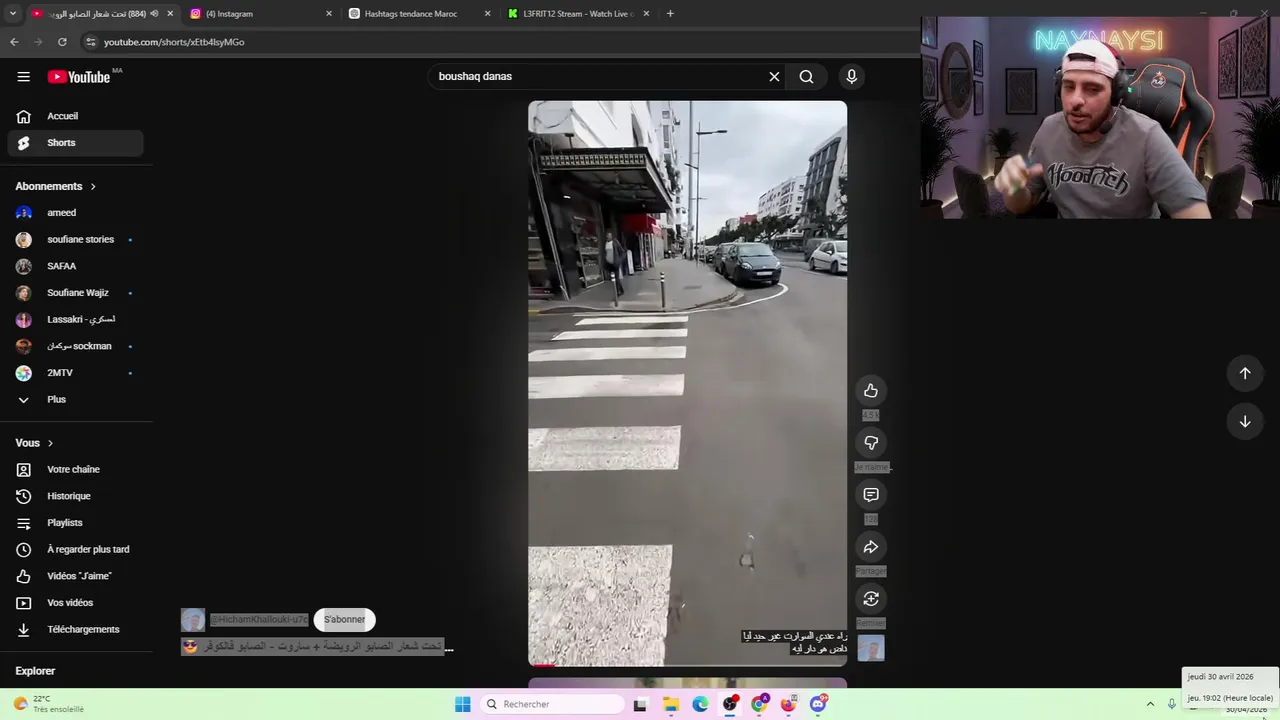Open the browser tab search dropdown
Viewport: 1280px width, 720px height.
pyautogui.click(x=12, y=14)
